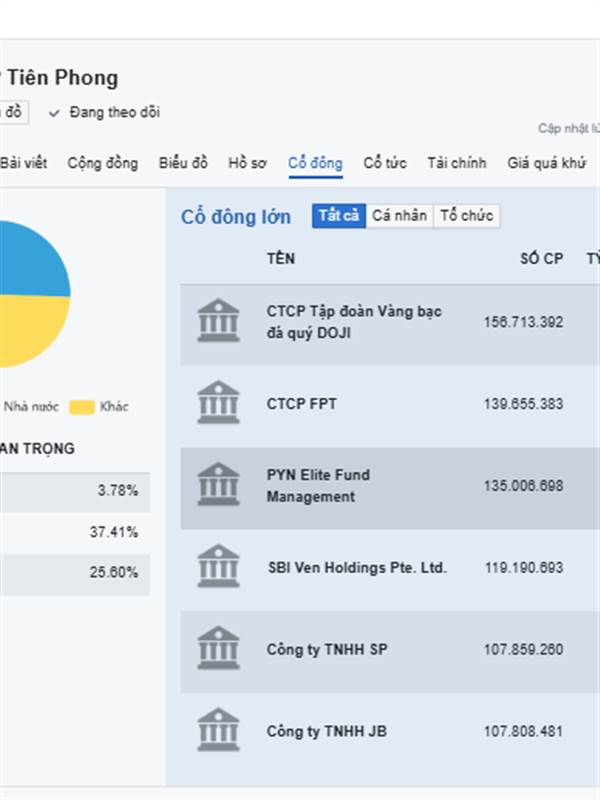Click the TÊN column header
The image size is (600, 800).
281,258
